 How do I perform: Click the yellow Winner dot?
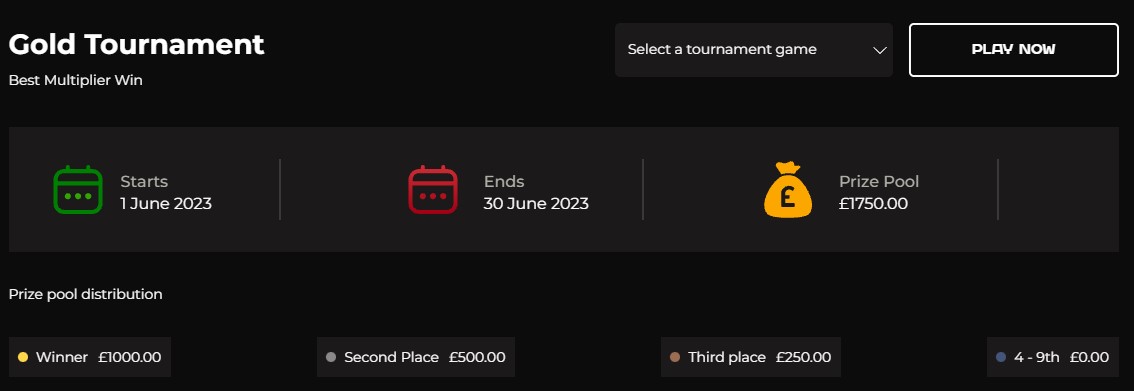click(22, 357)
